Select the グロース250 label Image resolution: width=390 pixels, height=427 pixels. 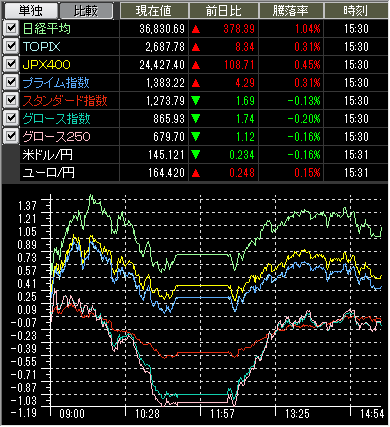pyautogui.click(x=56, y=137)
